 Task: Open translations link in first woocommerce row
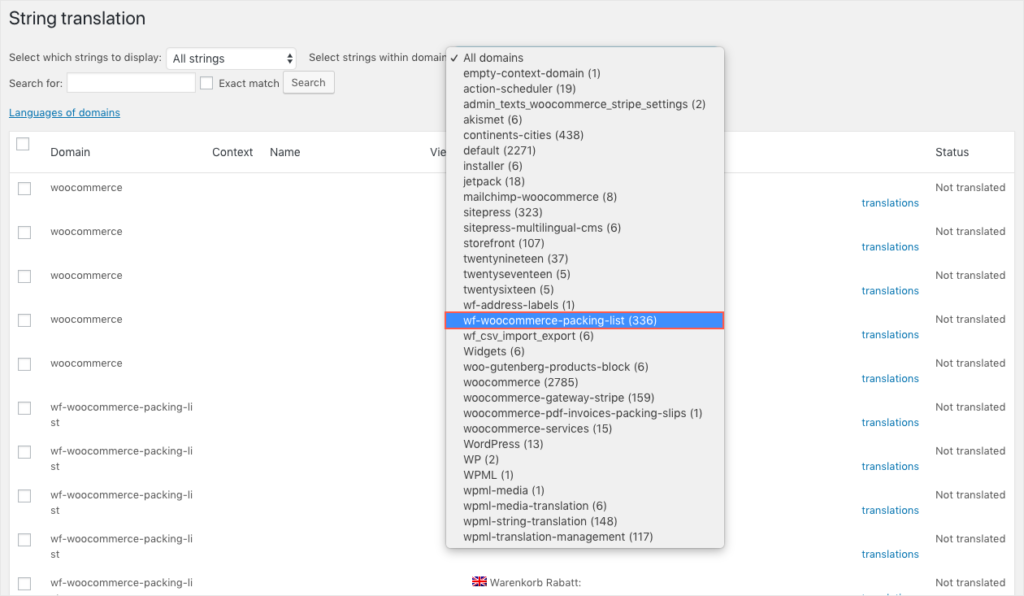pyautogui.click(x=889, y=203)
